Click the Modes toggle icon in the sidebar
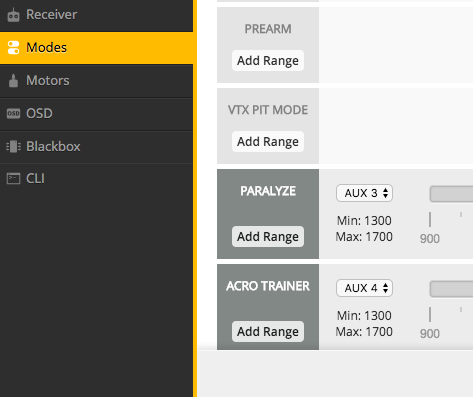473x397 pixels. click(13, 47)
